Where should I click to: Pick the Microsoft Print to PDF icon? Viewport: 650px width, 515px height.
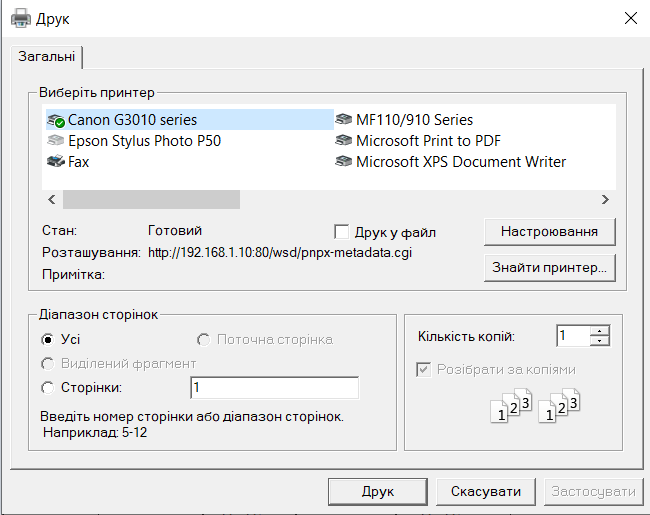(344, 141)
